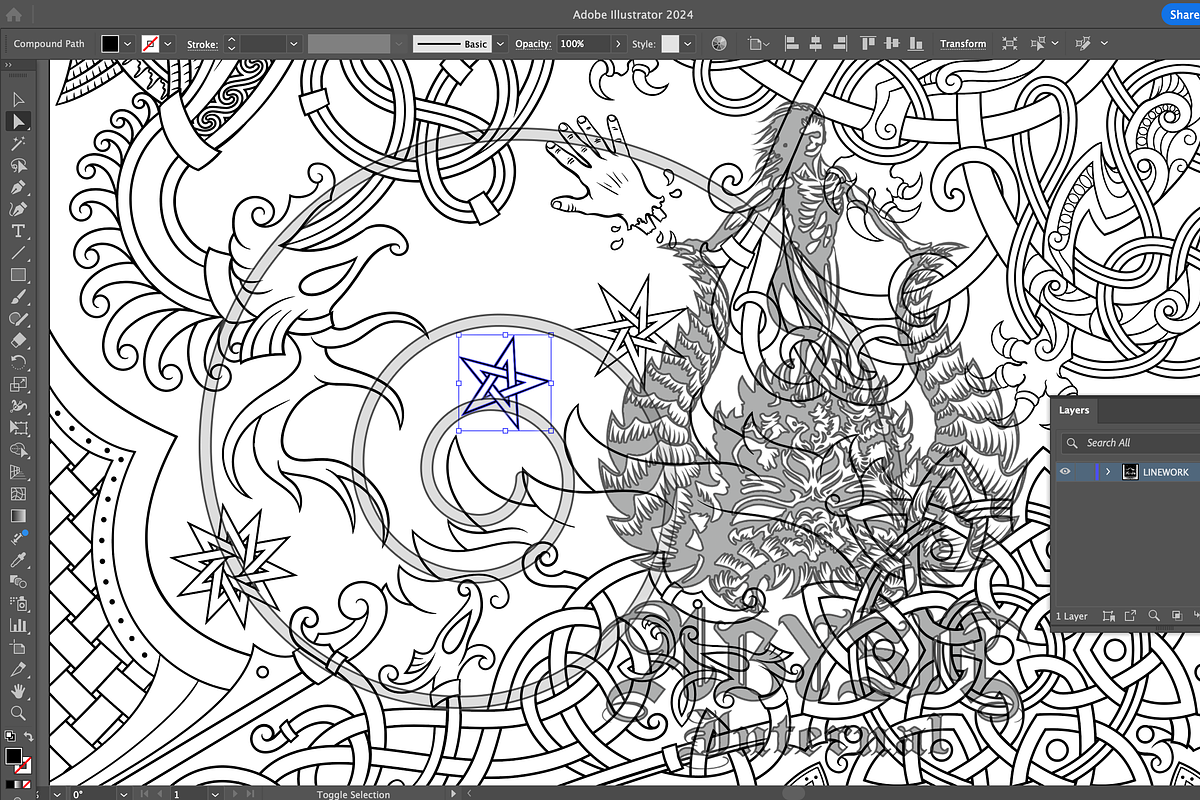The height and width of the screenshot is (800, 1200).
Task: Click the opacity 100% input field
Action: (583, 44)
